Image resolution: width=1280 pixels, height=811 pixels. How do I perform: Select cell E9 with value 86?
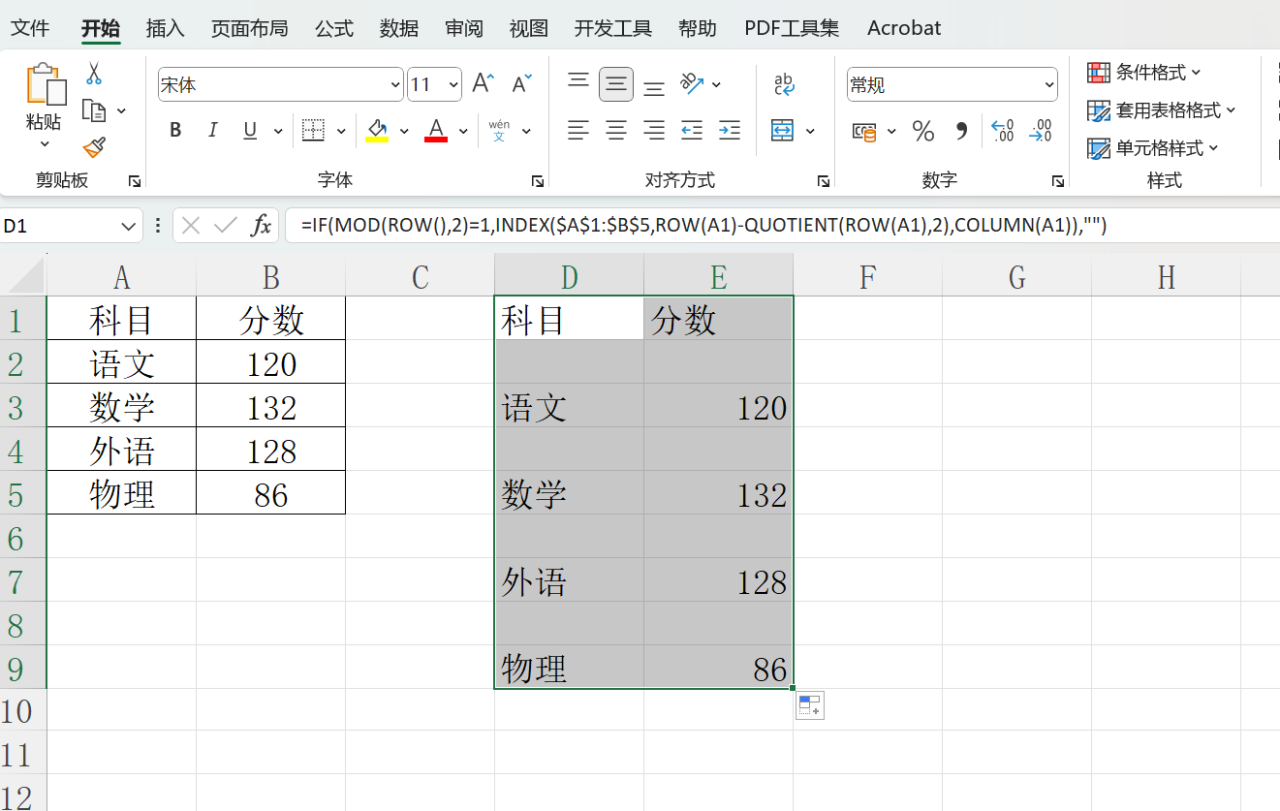[719, 668]
